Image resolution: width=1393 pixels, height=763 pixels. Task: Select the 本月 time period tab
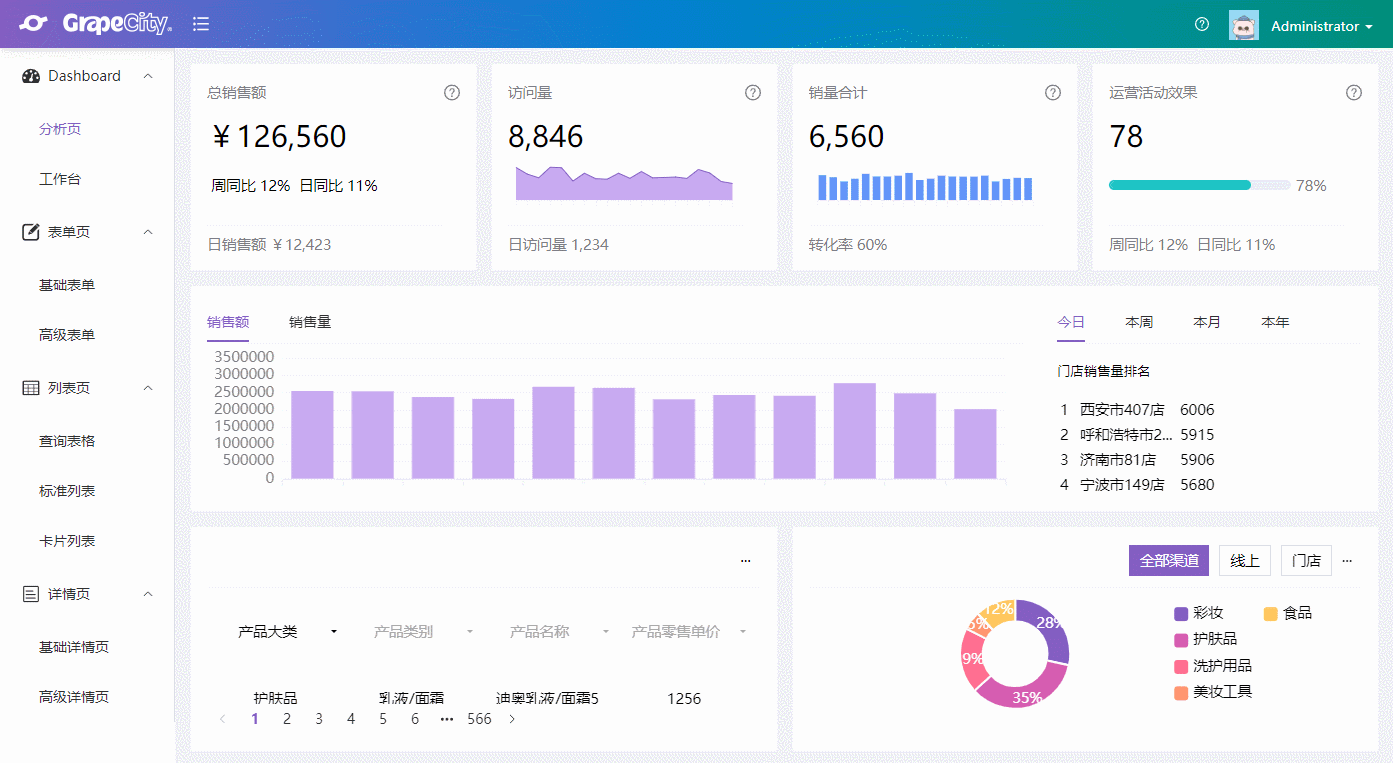[1206, 322]
